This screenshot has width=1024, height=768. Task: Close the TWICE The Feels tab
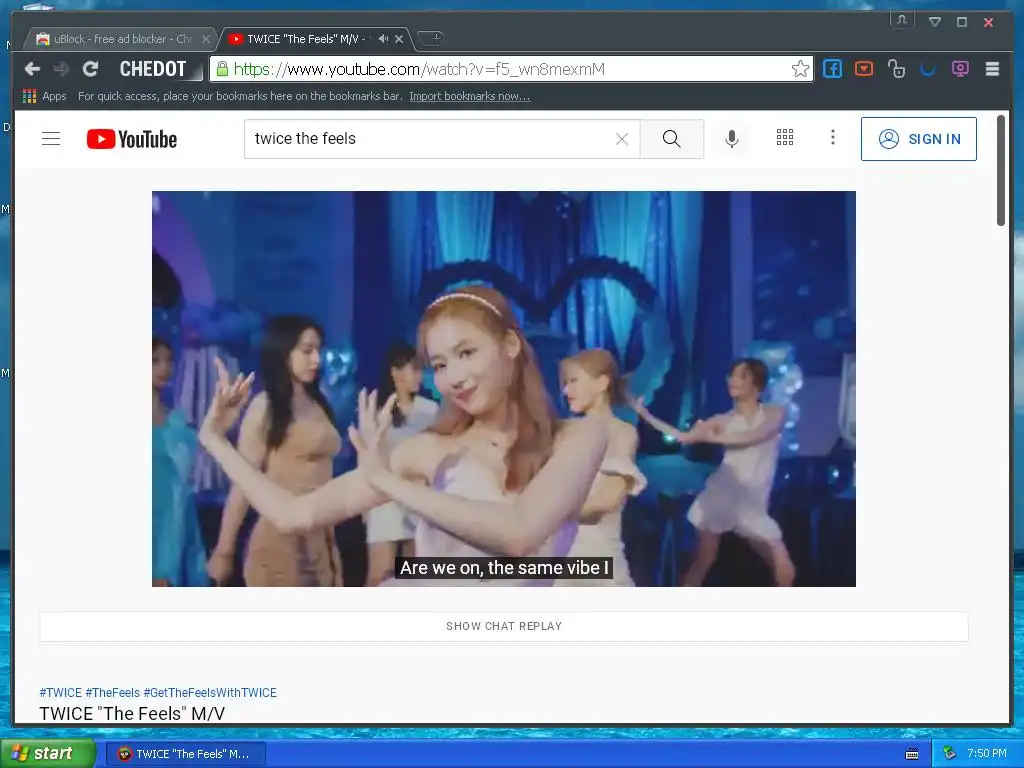tap(399, 39)
